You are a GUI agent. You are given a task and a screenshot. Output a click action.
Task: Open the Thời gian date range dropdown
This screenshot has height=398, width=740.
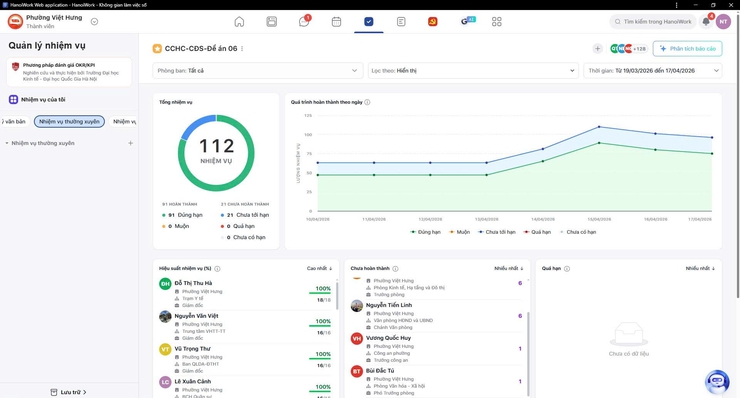[653, 71]
